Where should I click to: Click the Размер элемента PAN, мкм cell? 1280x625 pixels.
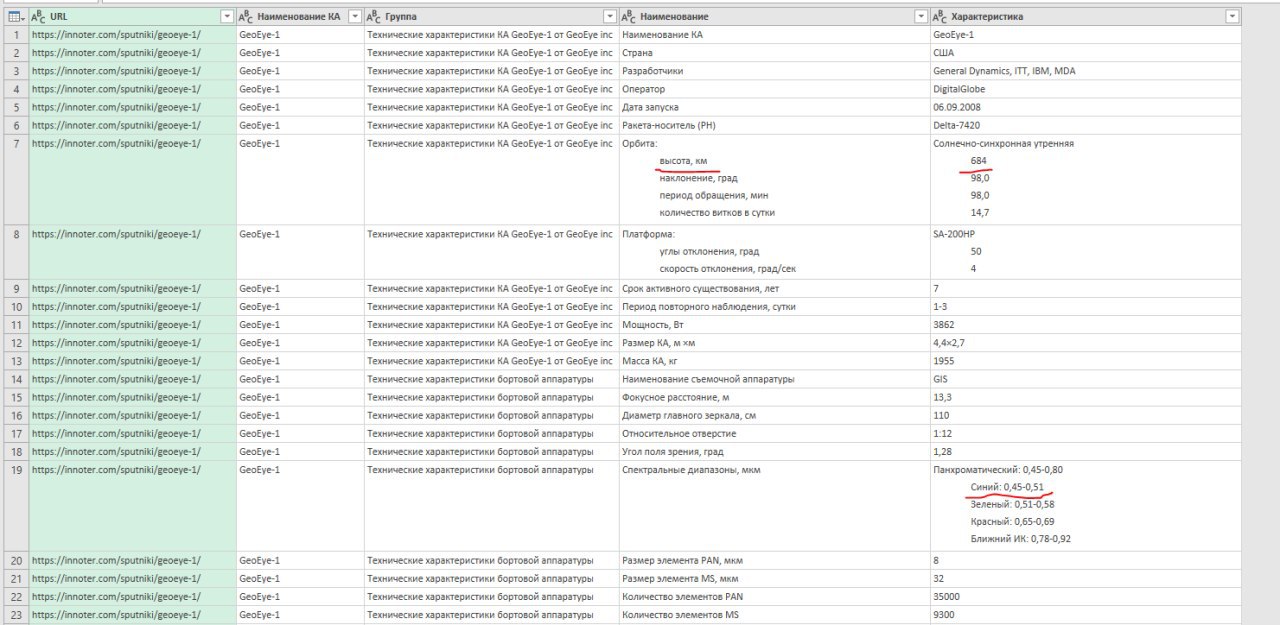[773, 560]
